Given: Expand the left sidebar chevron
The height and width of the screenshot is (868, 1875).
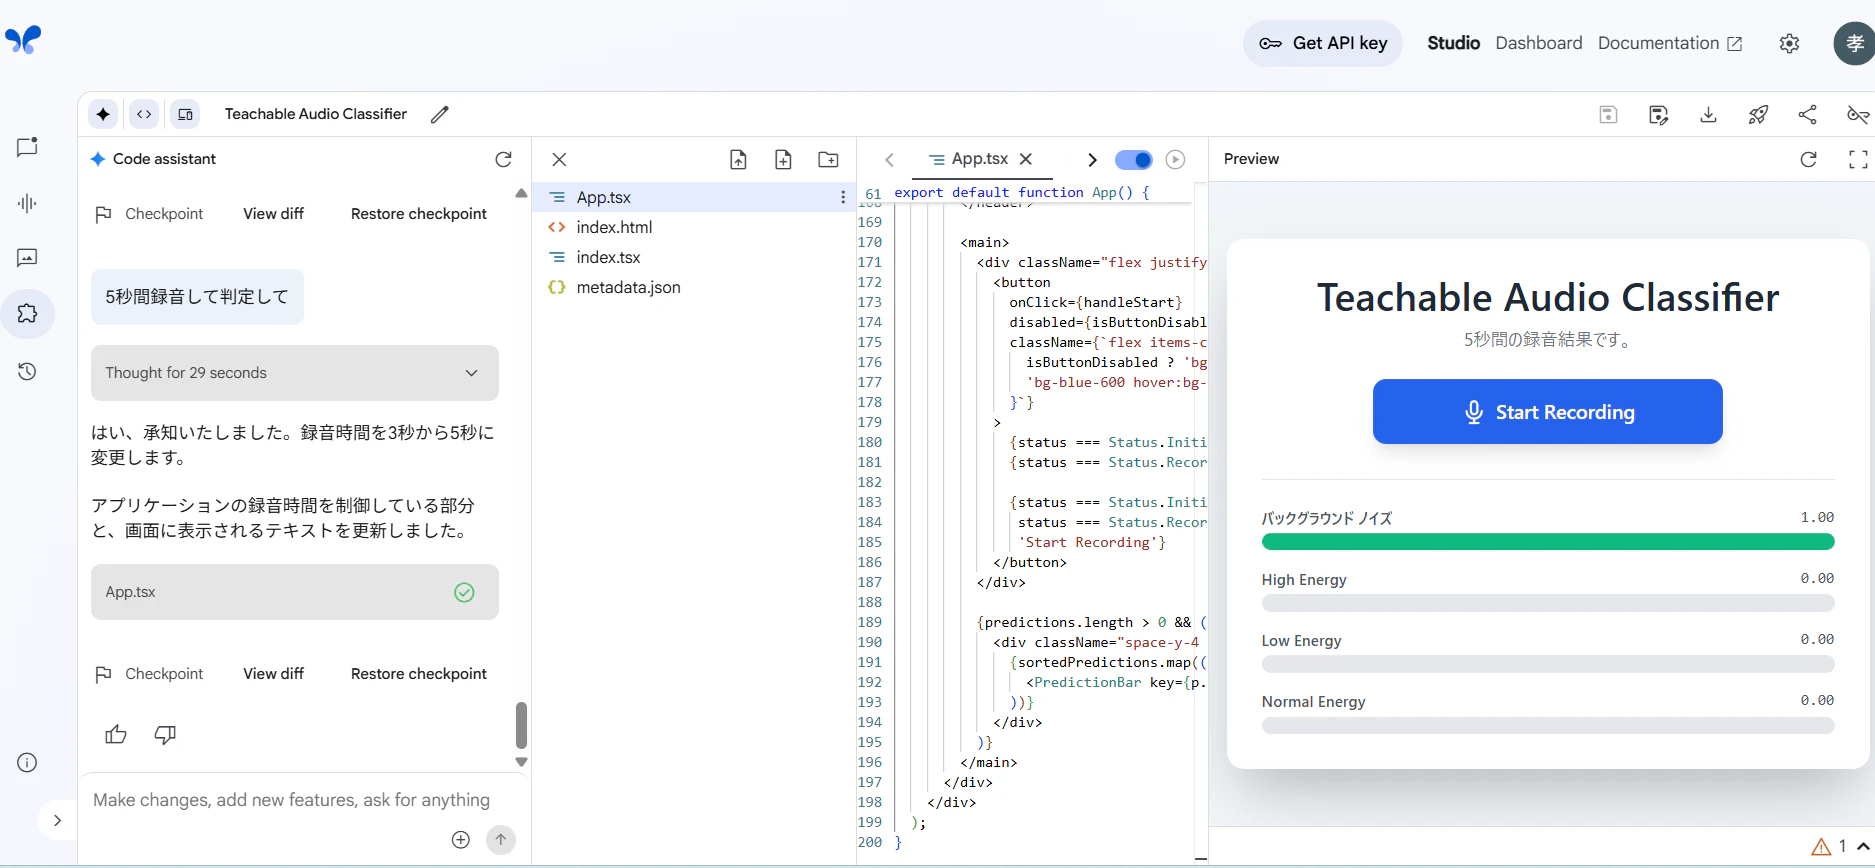Looking at the screenshot, I should (57, 820).
